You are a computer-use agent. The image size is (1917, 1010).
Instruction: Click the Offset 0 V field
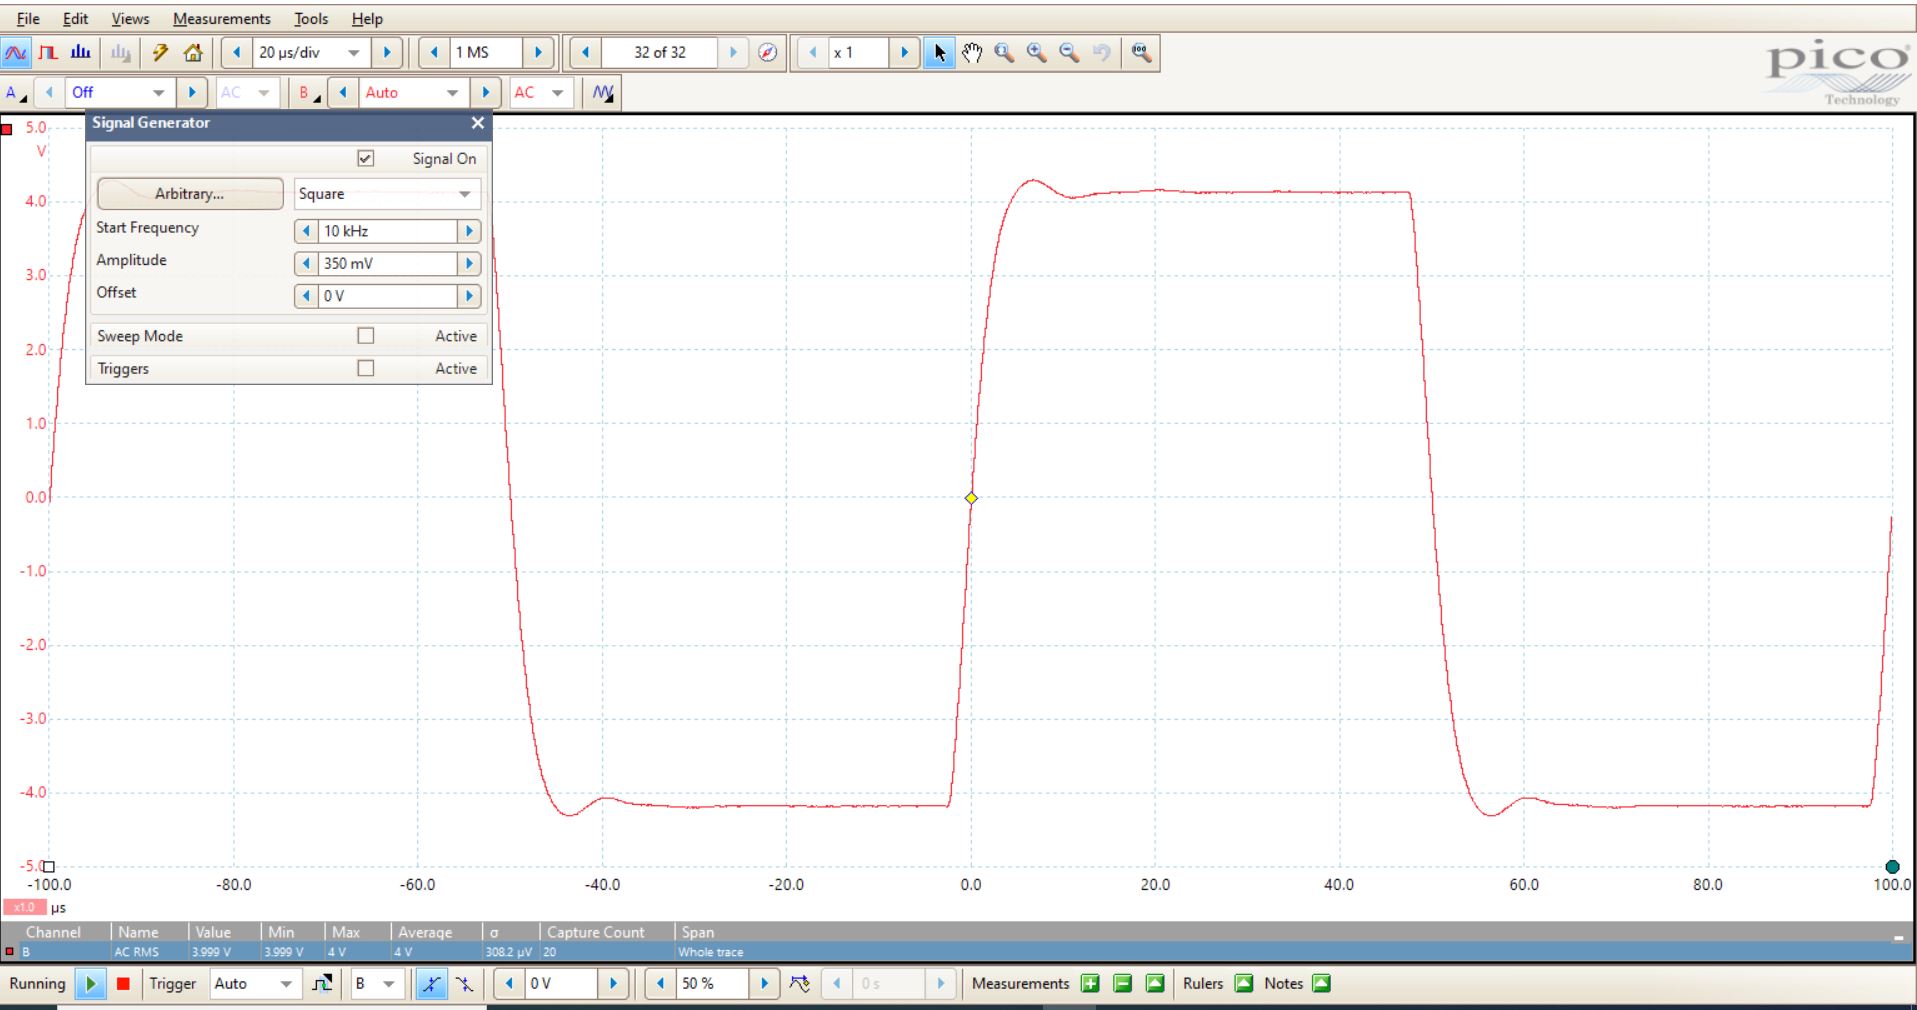[388, 296]
